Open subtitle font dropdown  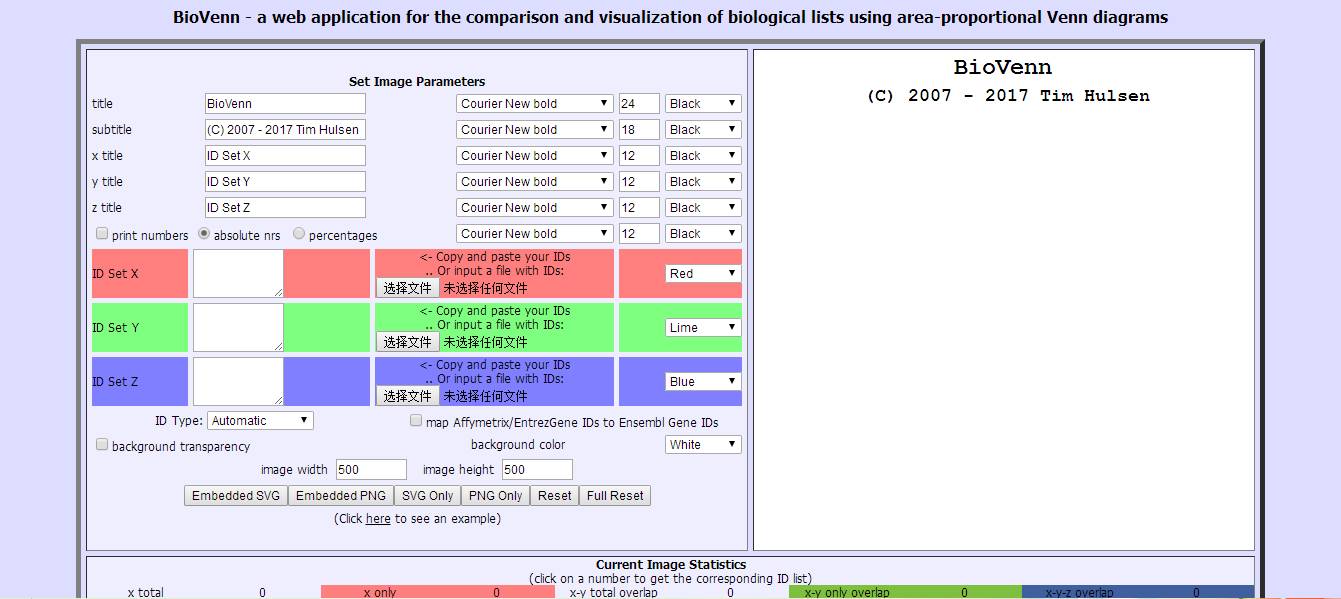pos(535,129)
